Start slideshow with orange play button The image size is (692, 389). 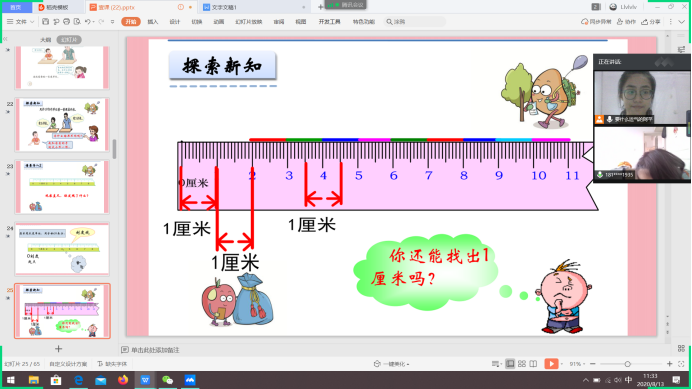551,364
